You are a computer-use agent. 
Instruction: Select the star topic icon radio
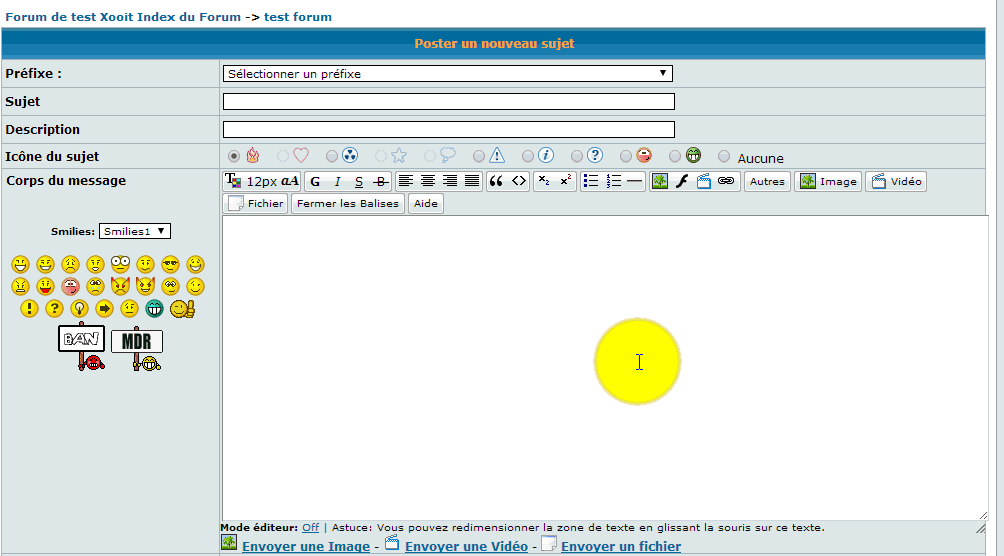coord(381,156)
